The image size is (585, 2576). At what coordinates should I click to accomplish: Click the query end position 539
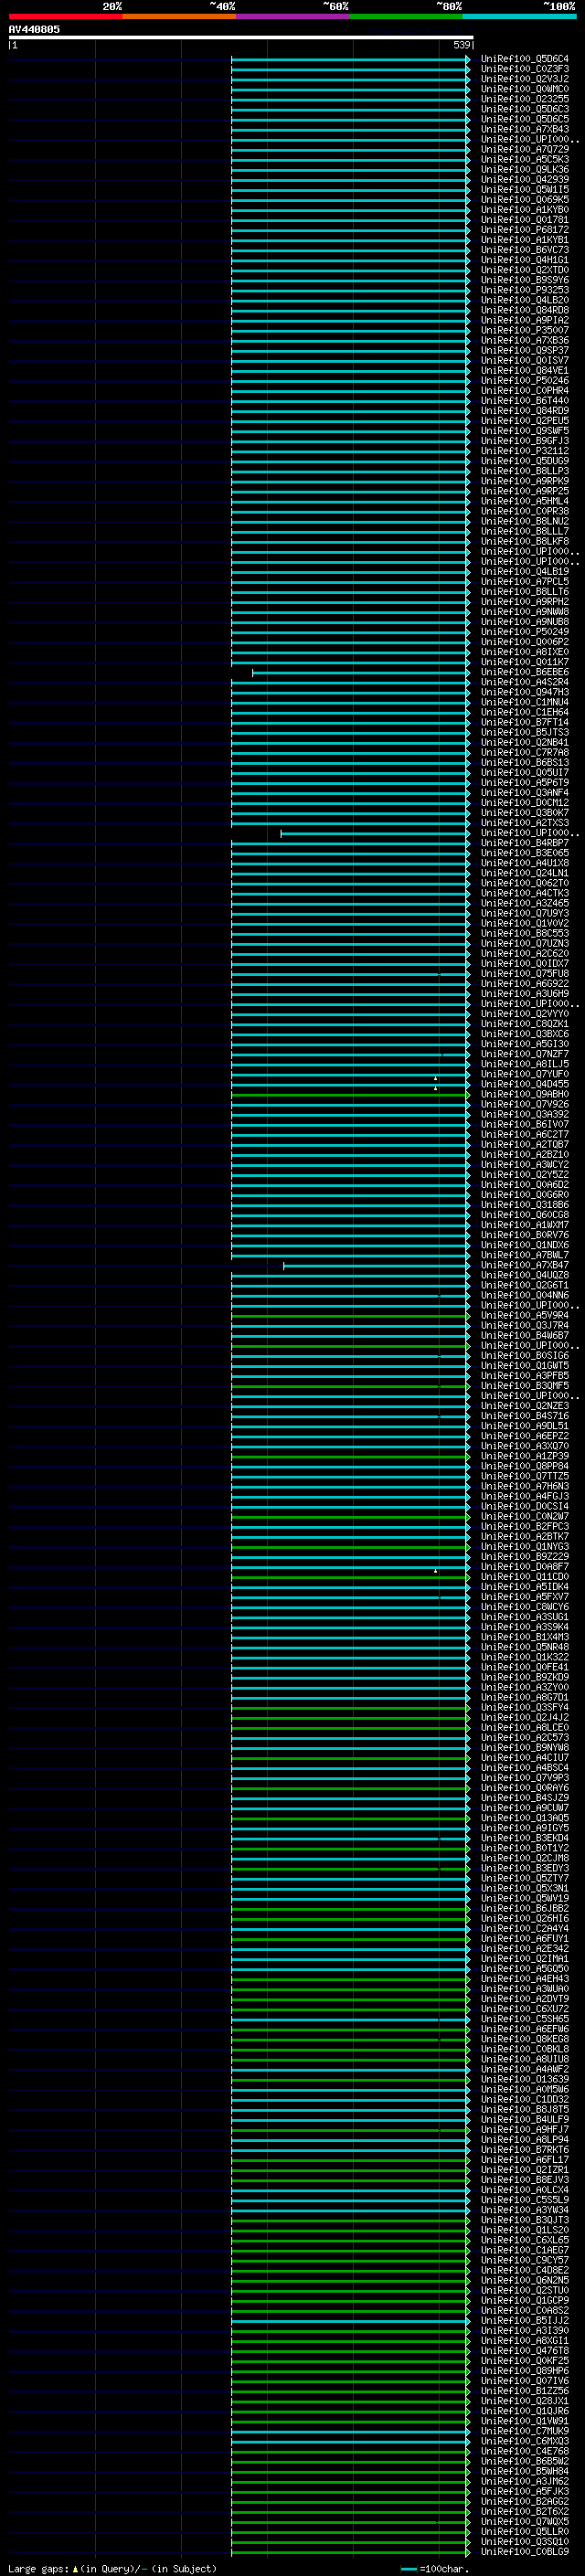[462, 45]
